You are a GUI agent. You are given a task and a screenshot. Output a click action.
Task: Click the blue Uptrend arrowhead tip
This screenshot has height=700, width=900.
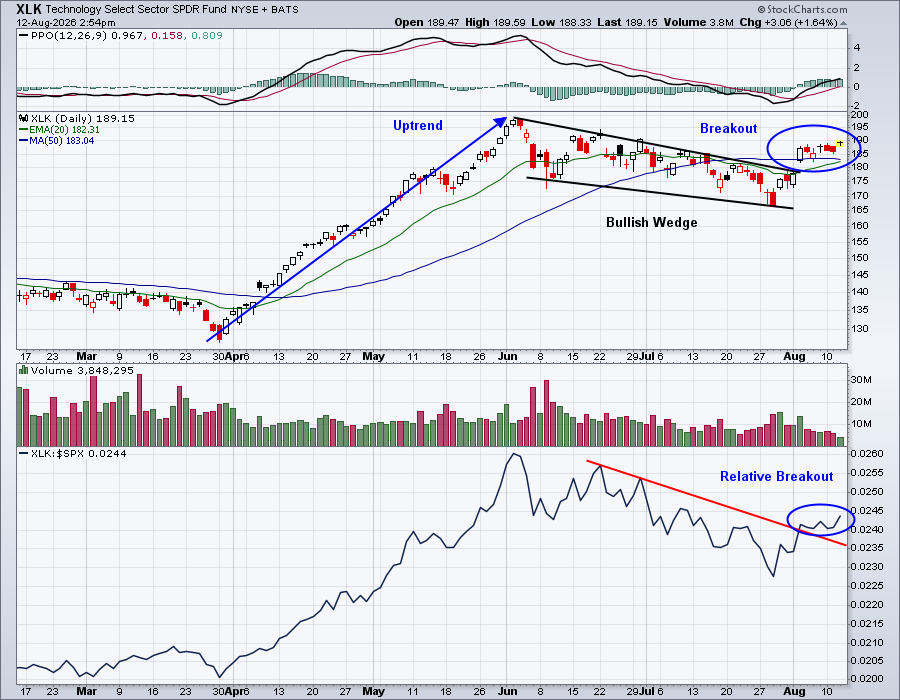click(x=503, y=120)
